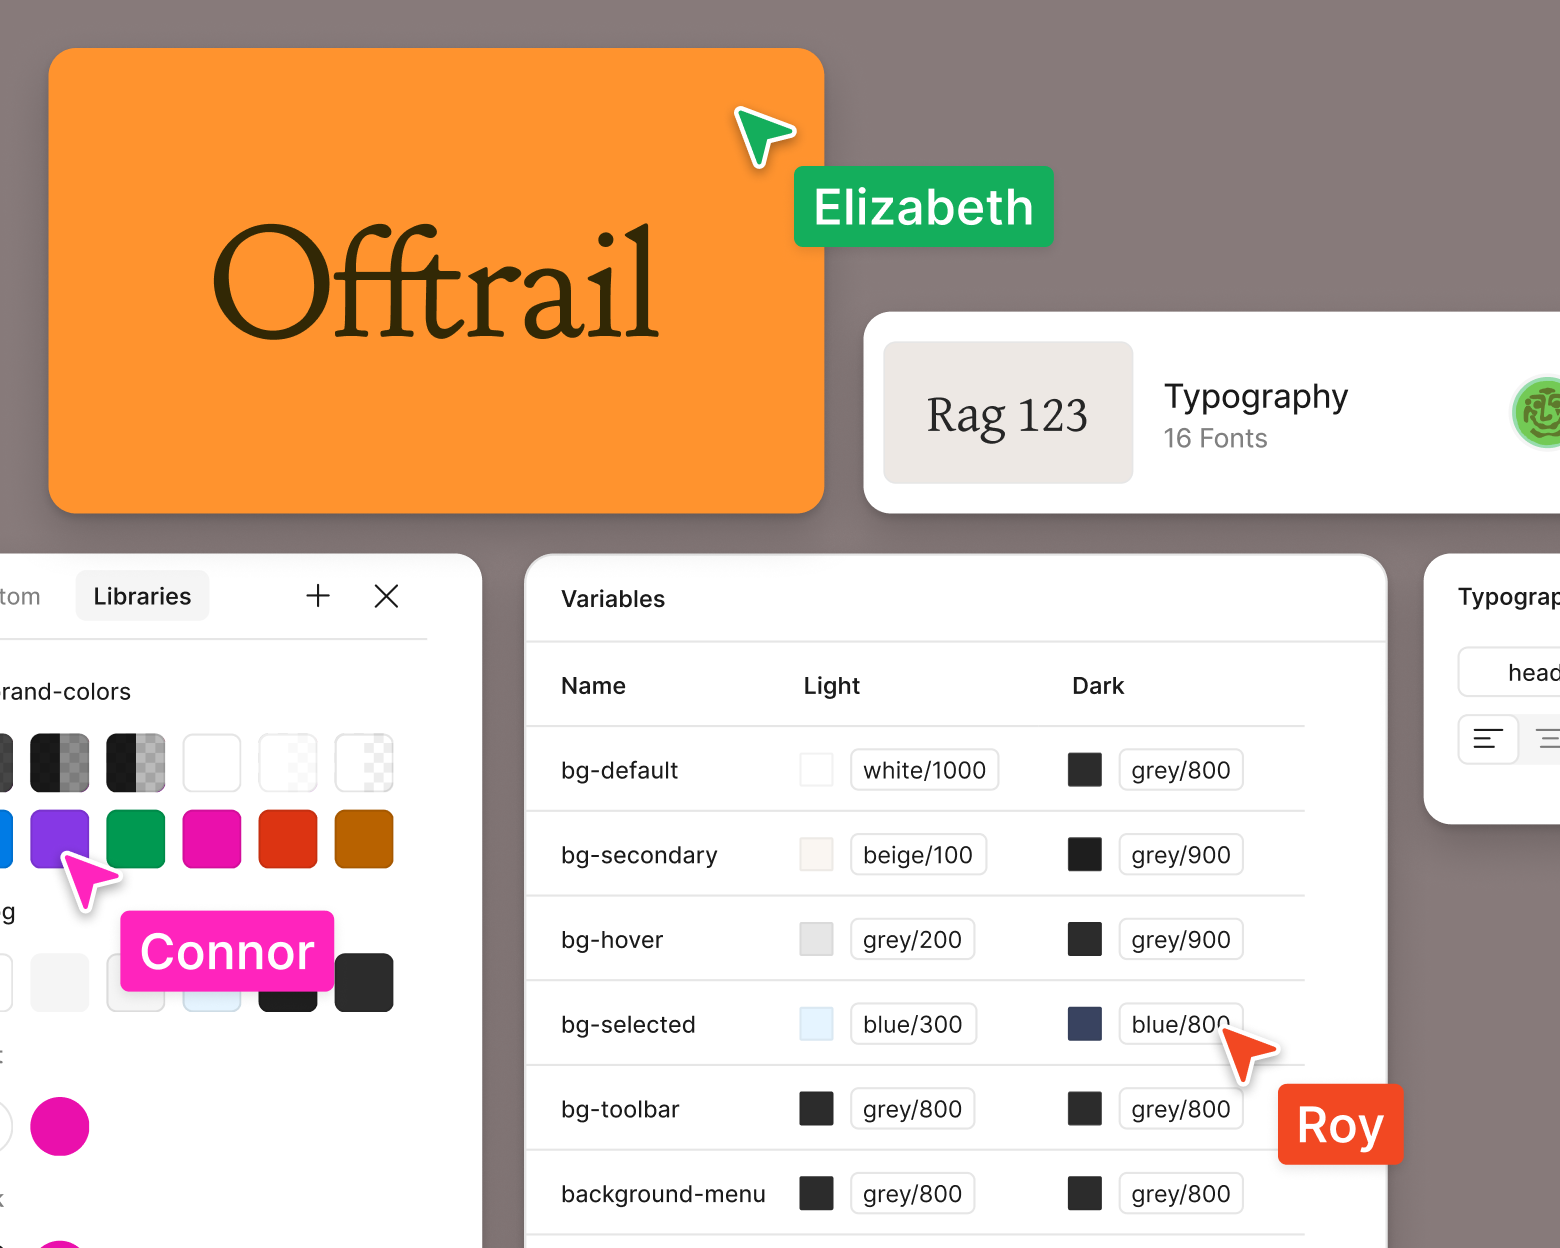Click the Light column header

coord(832,686)
